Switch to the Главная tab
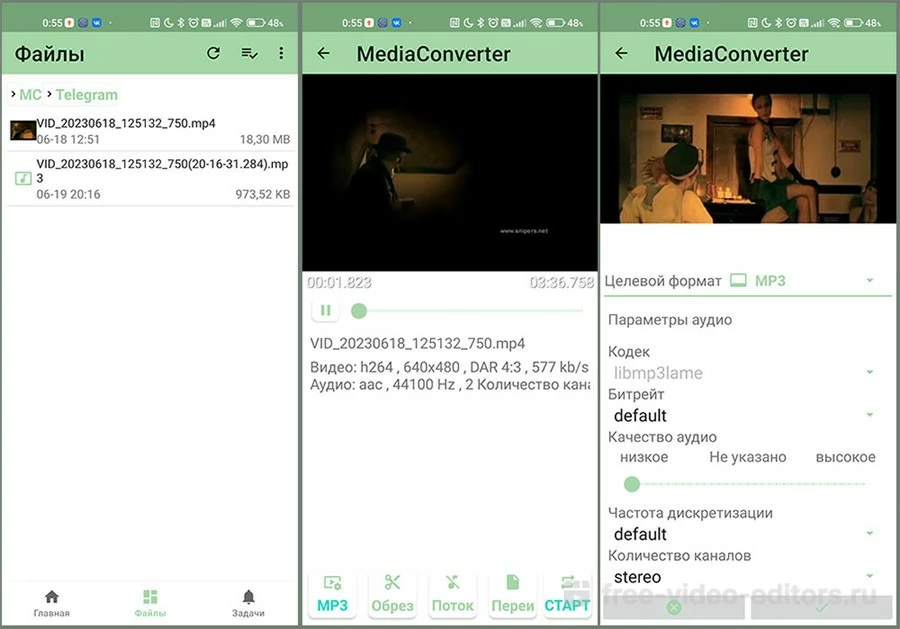The width and height of the screenshot is (900, 629). coord(52,603)
